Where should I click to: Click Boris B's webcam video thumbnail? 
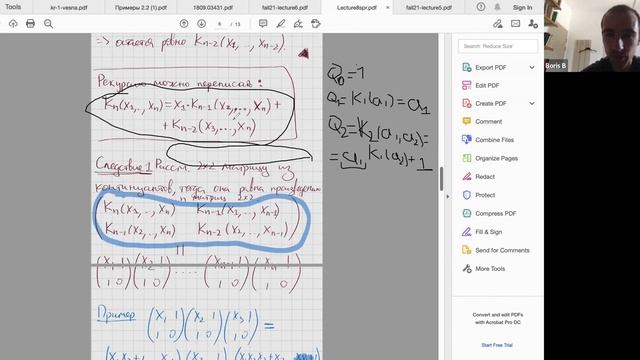pos(592,36)
